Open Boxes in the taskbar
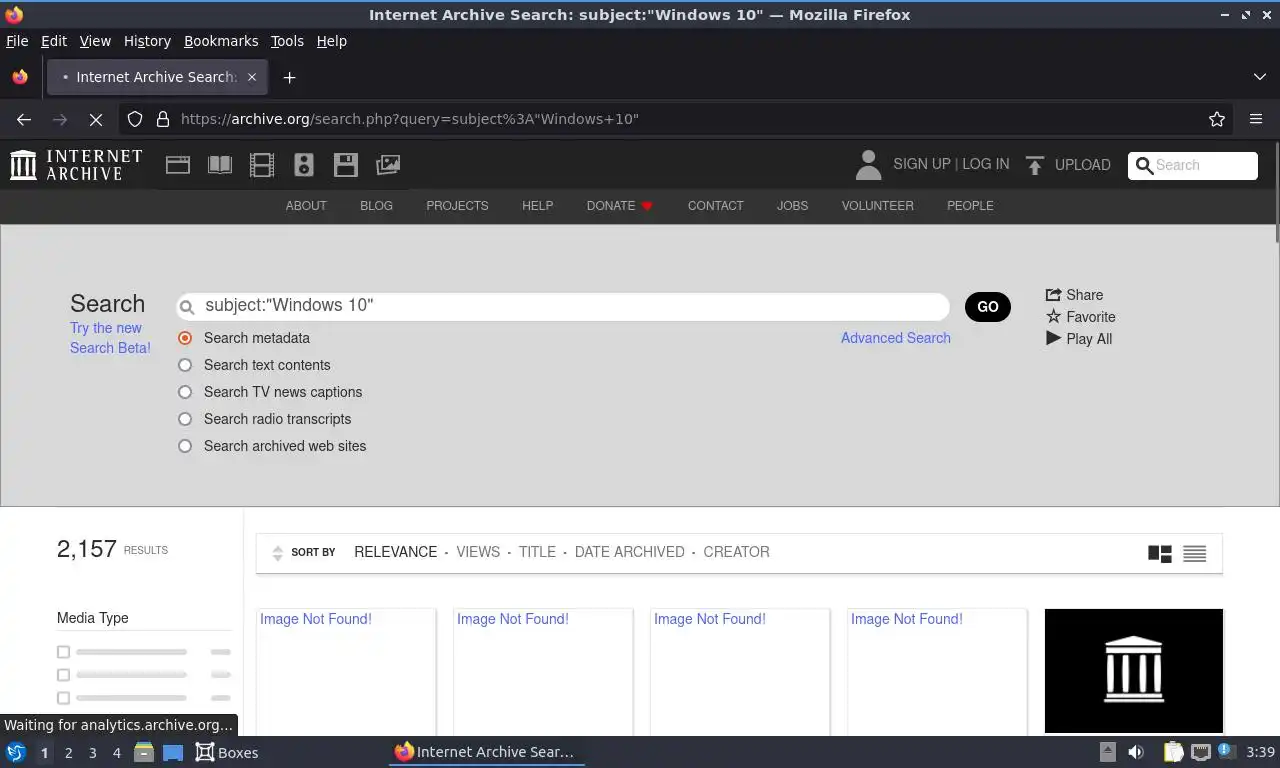This screenshot has width=1280, height=768. (x=227, y=752)
